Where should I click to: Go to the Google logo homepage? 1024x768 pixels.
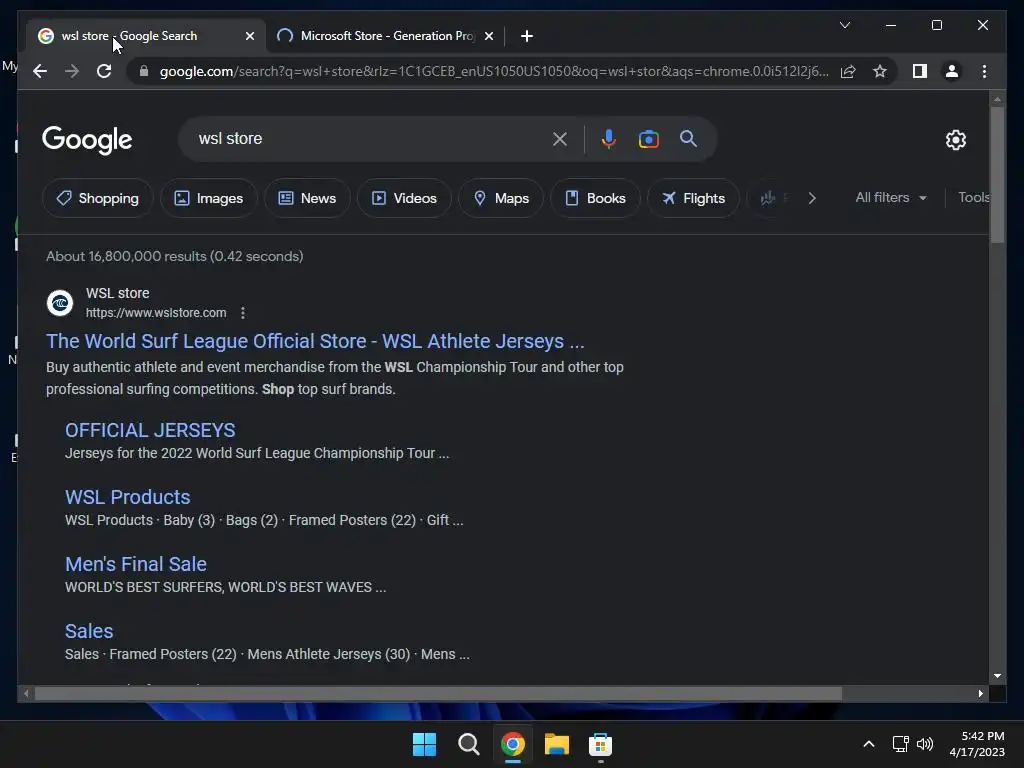click(x=87, y=140)
